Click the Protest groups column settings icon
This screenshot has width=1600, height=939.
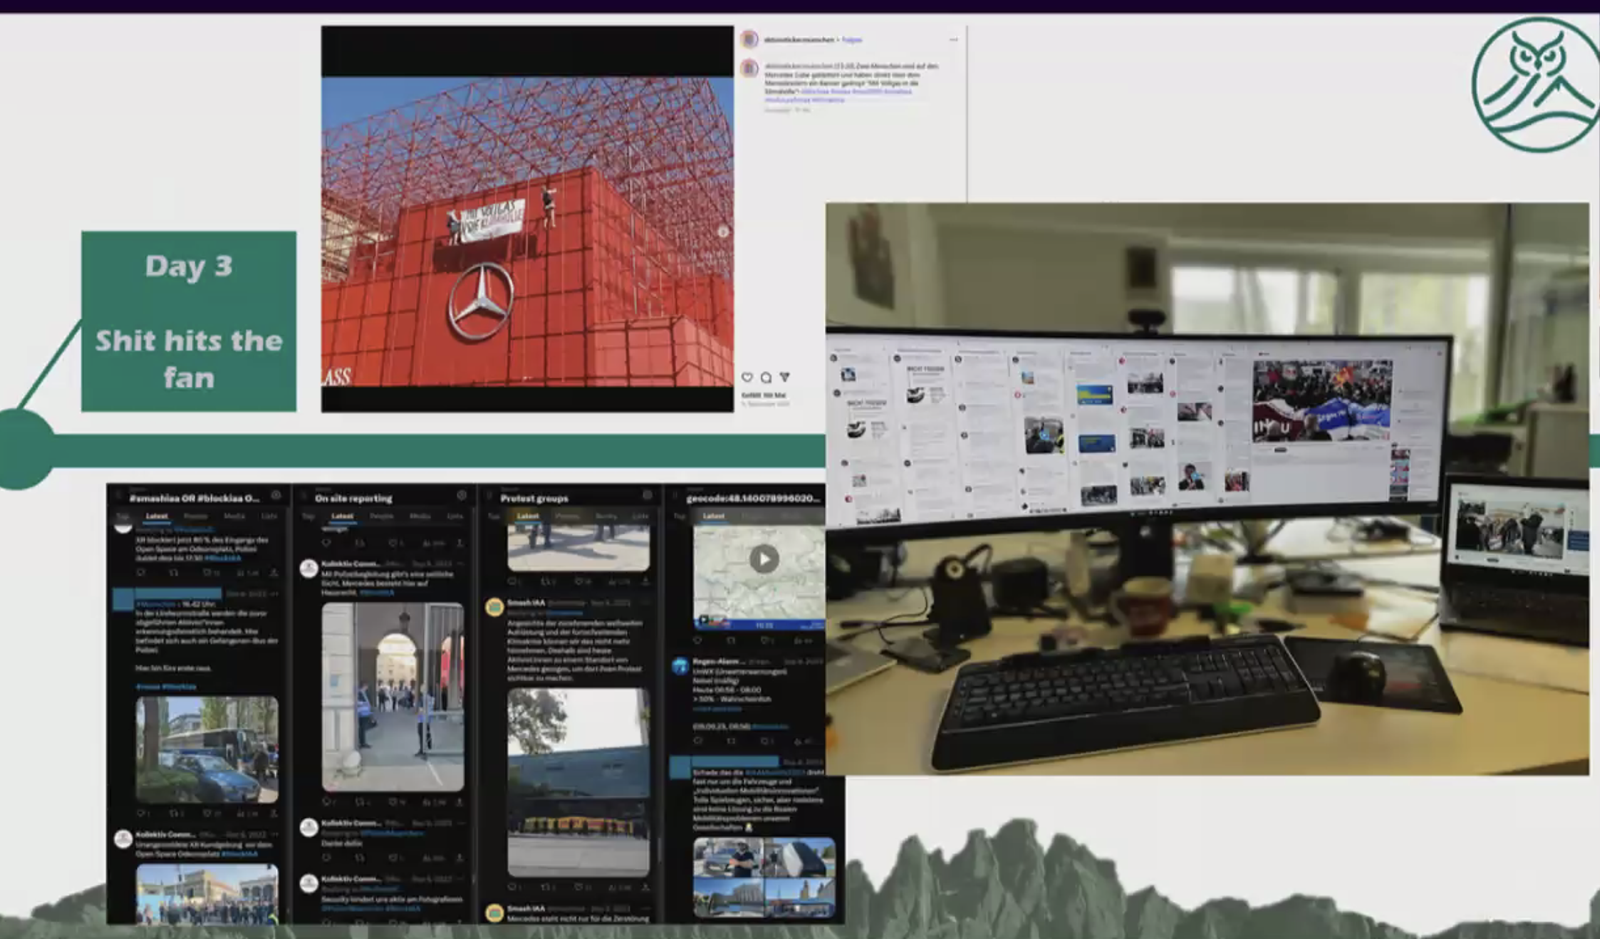tap(647, 496)
